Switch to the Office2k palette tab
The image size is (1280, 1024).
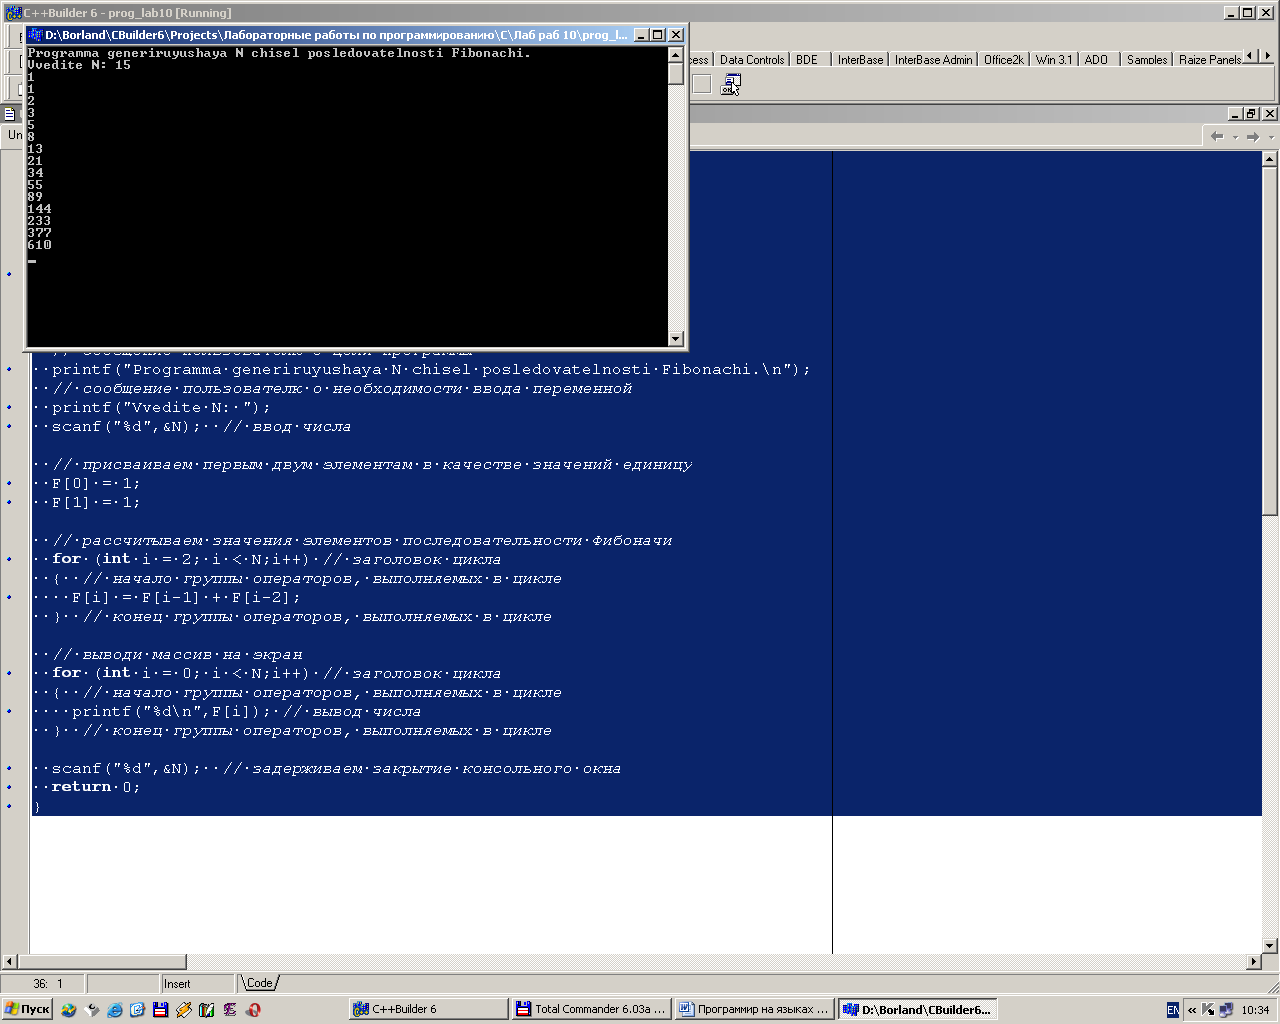(1003, 60)
